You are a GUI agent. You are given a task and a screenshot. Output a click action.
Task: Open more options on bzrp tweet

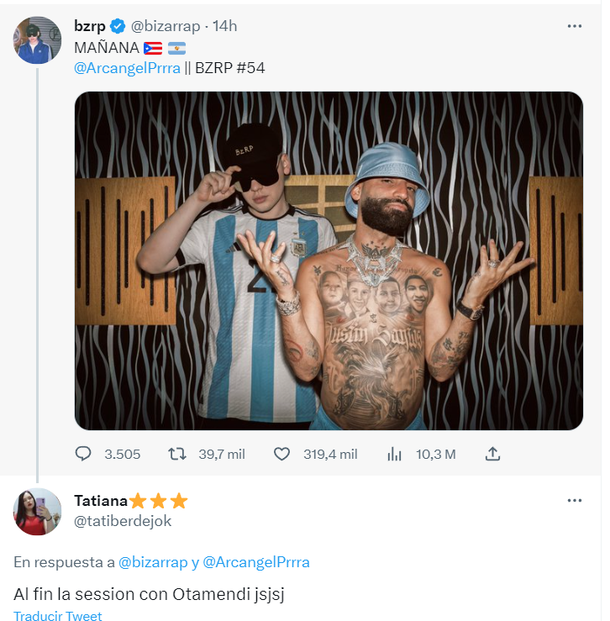(x=574, y=26)
